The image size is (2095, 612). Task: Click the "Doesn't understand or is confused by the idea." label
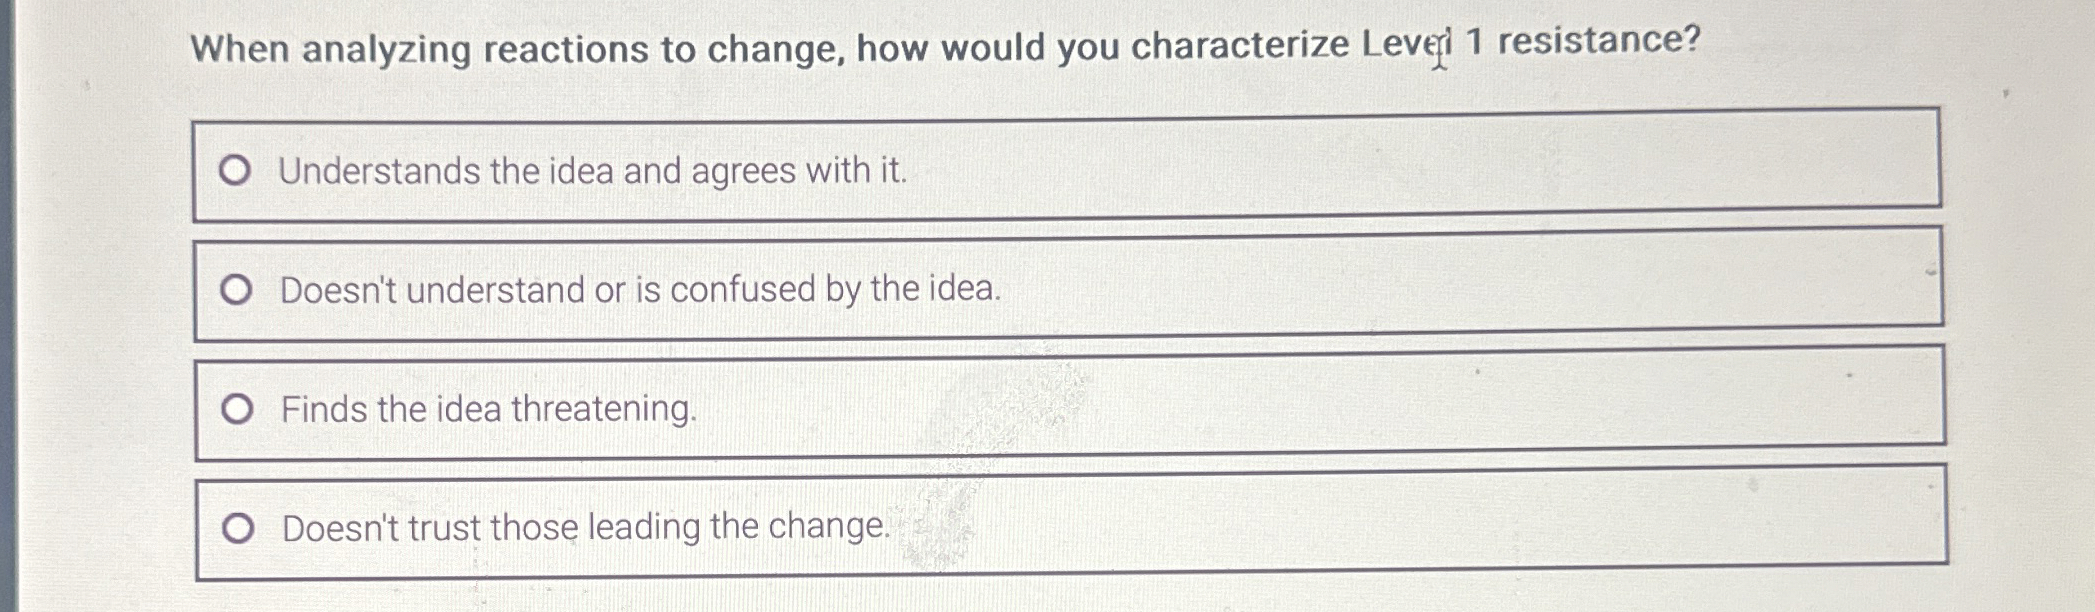pyautogui.click(x=640, y=290)
